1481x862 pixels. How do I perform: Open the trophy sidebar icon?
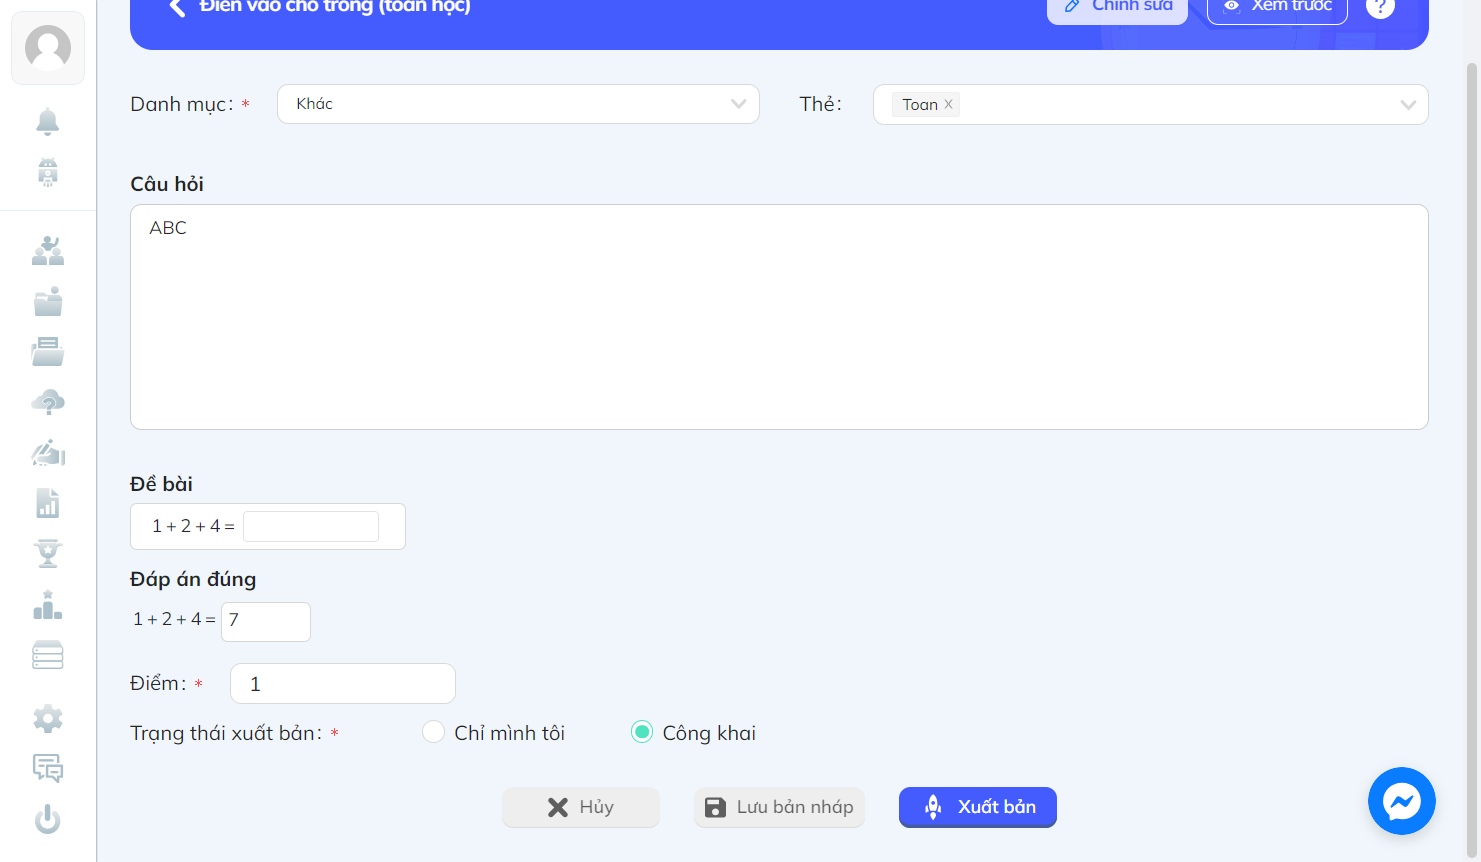pos(48,553)
